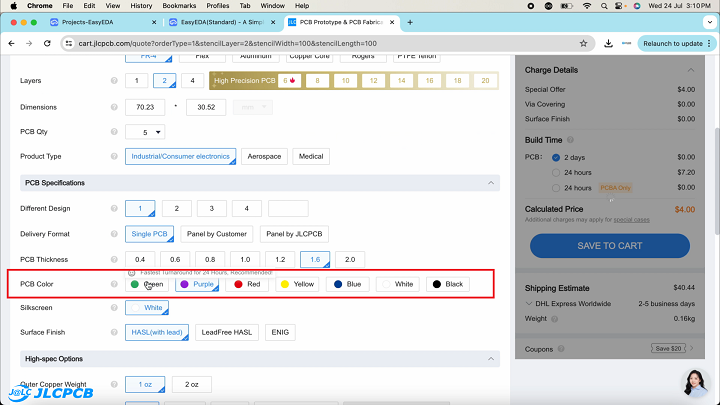Open the Profiles menu in menu bar
The image size is (720, 405).
(x=218, y=6)
